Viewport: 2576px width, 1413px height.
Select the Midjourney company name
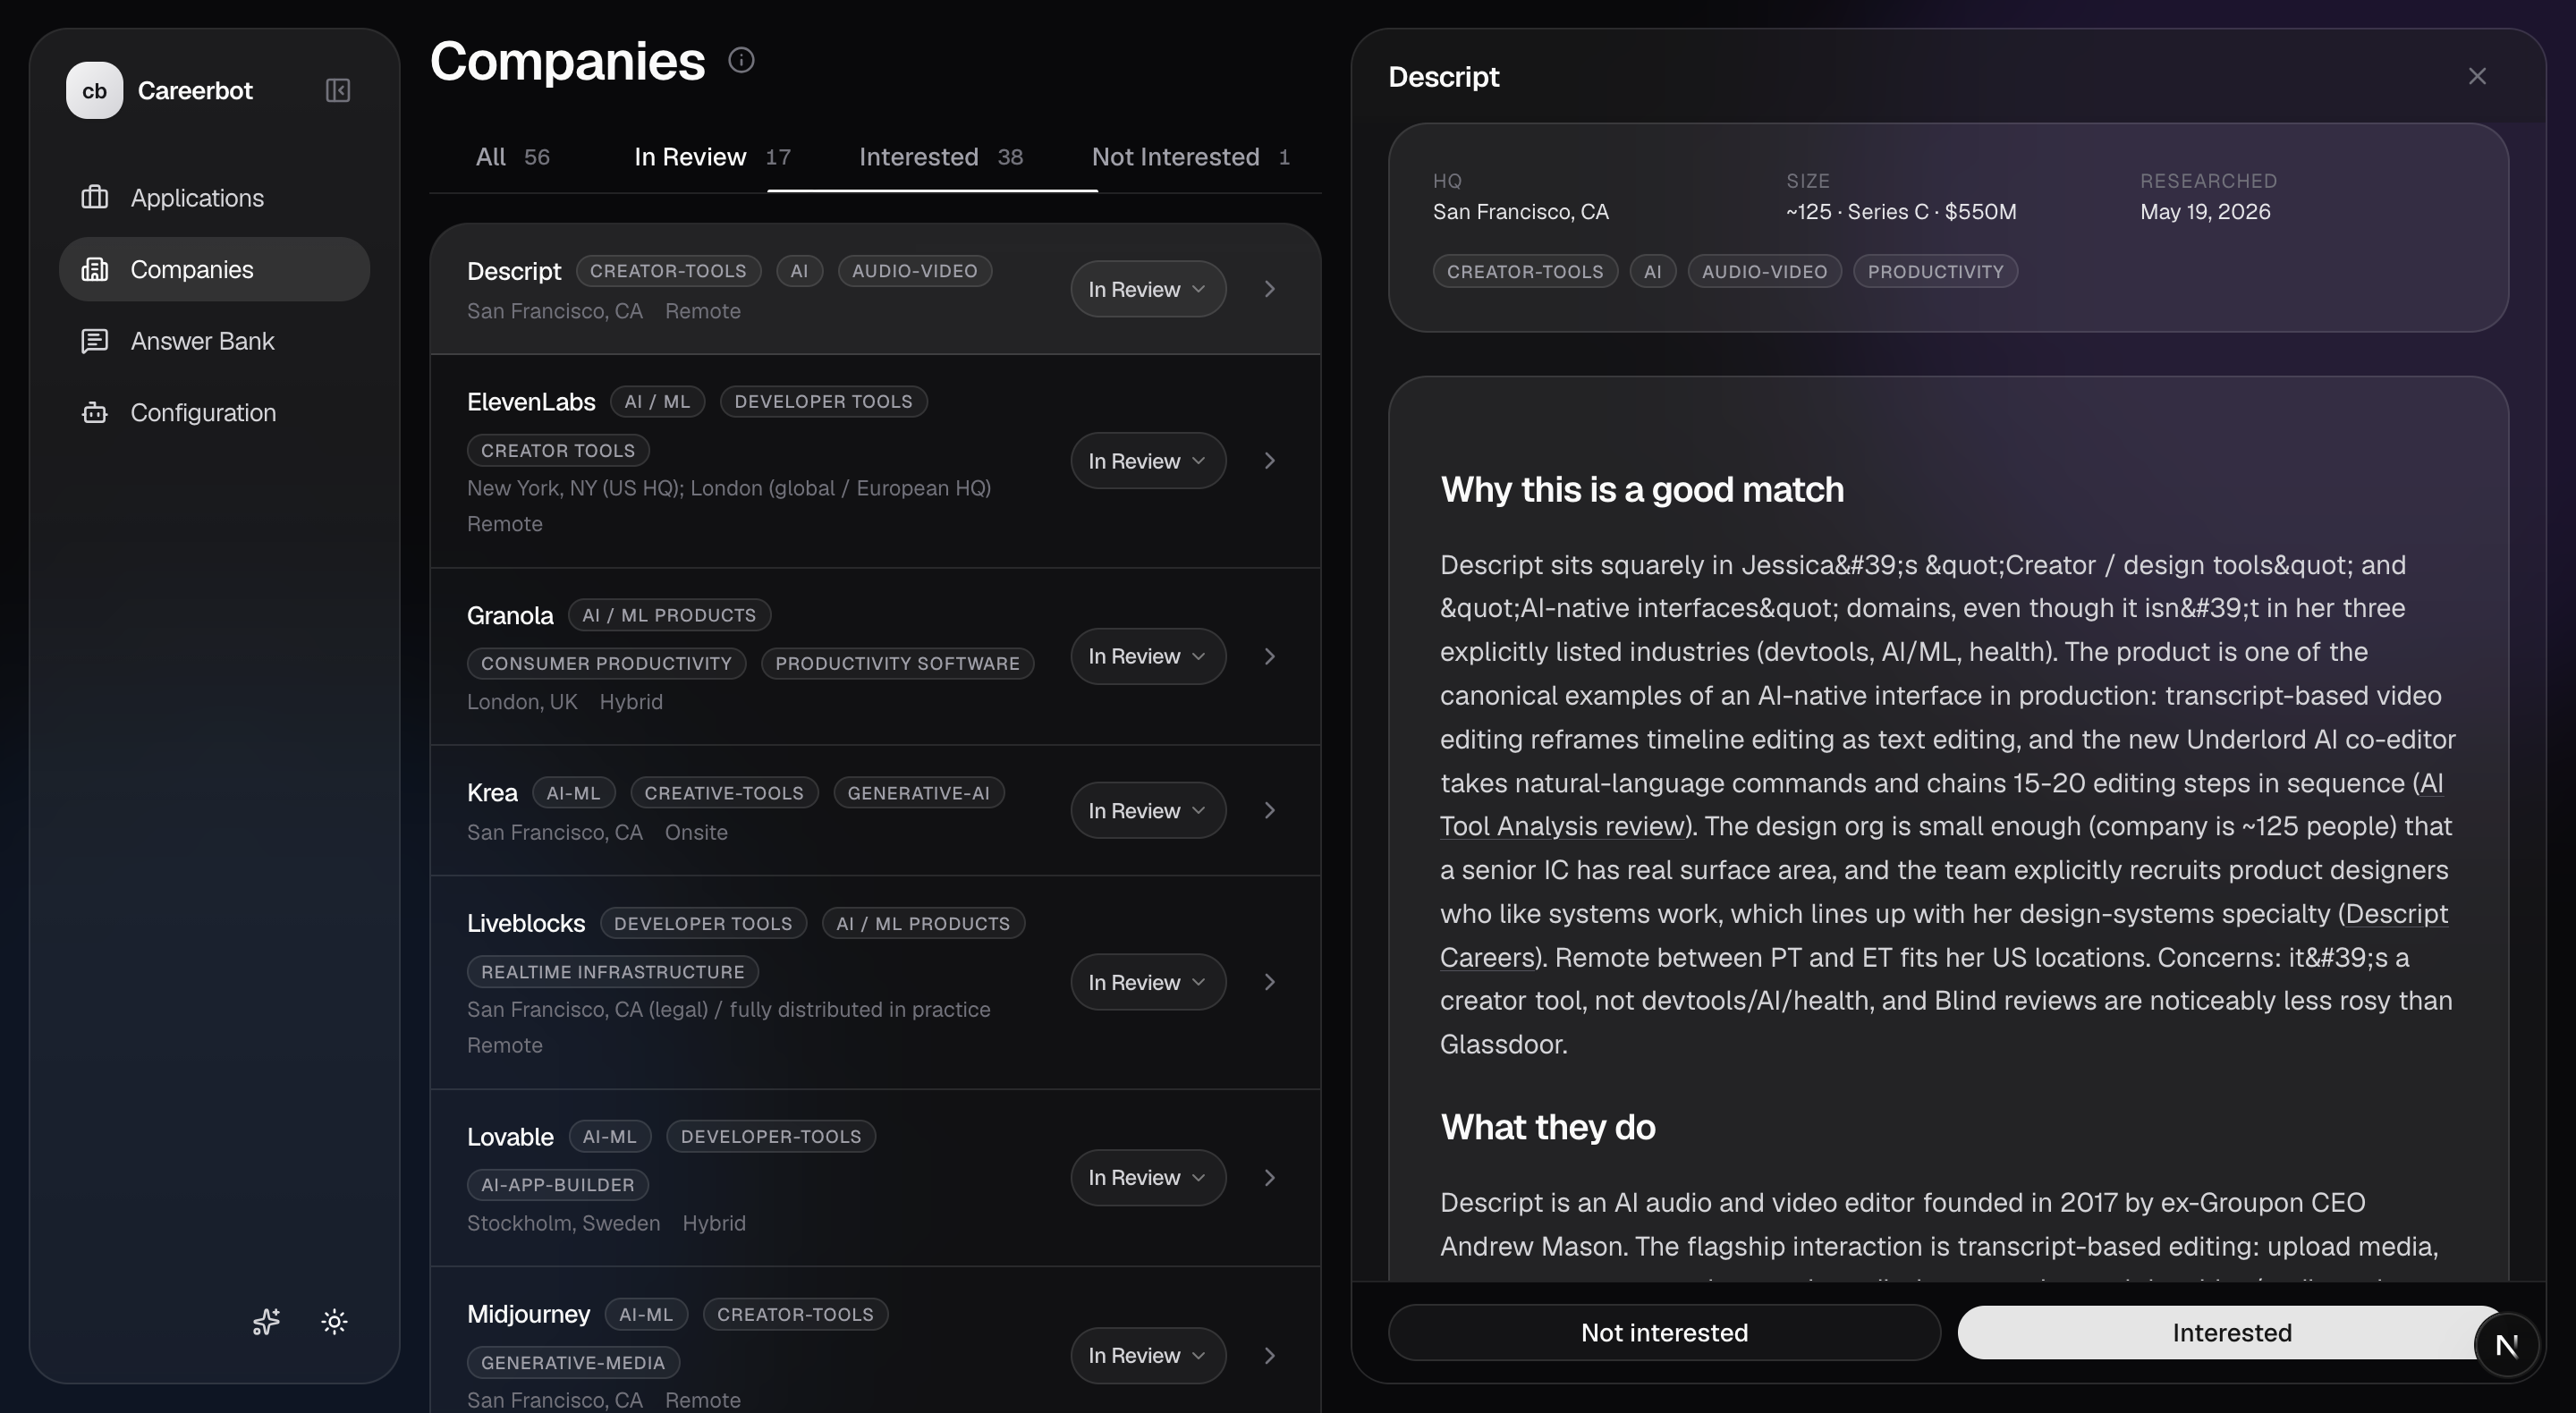(528, 1314)
